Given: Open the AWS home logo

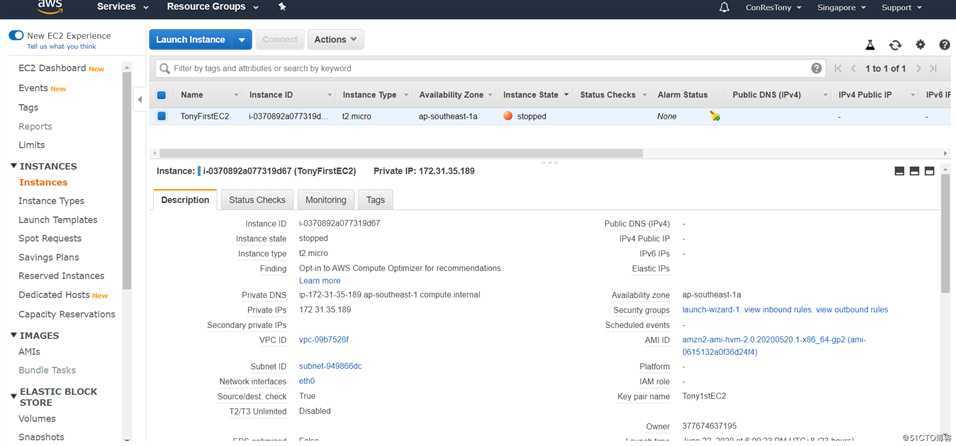Looking at the screenshot, I should (50, 6).
